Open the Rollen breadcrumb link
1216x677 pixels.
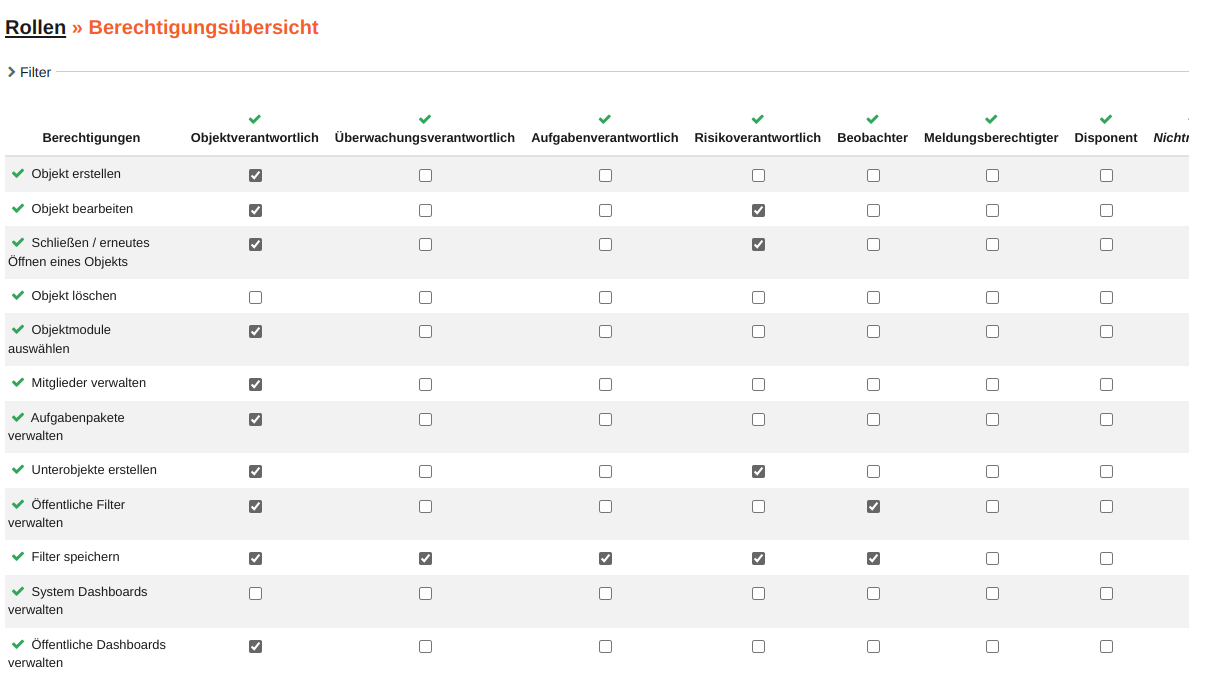[35, 28]
